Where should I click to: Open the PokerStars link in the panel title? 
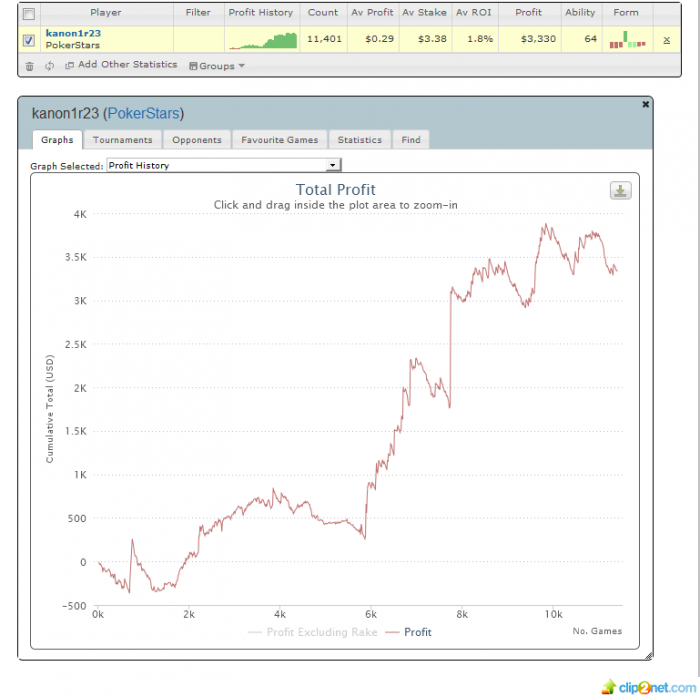(143, 113)
